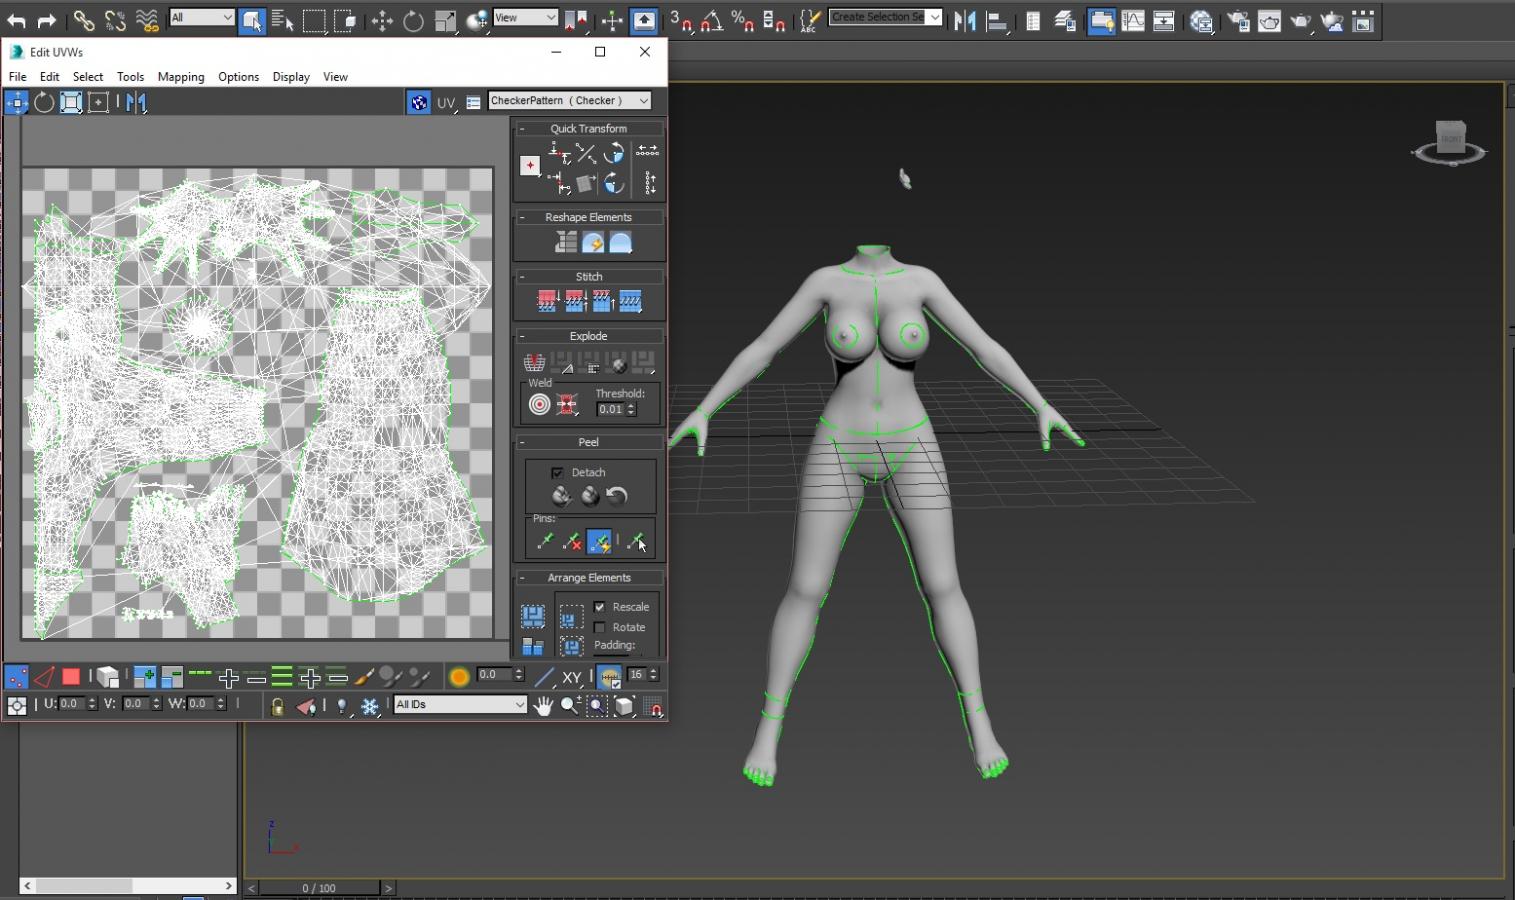Click the Pack Normalize icon in Arrange Elements

571,616
